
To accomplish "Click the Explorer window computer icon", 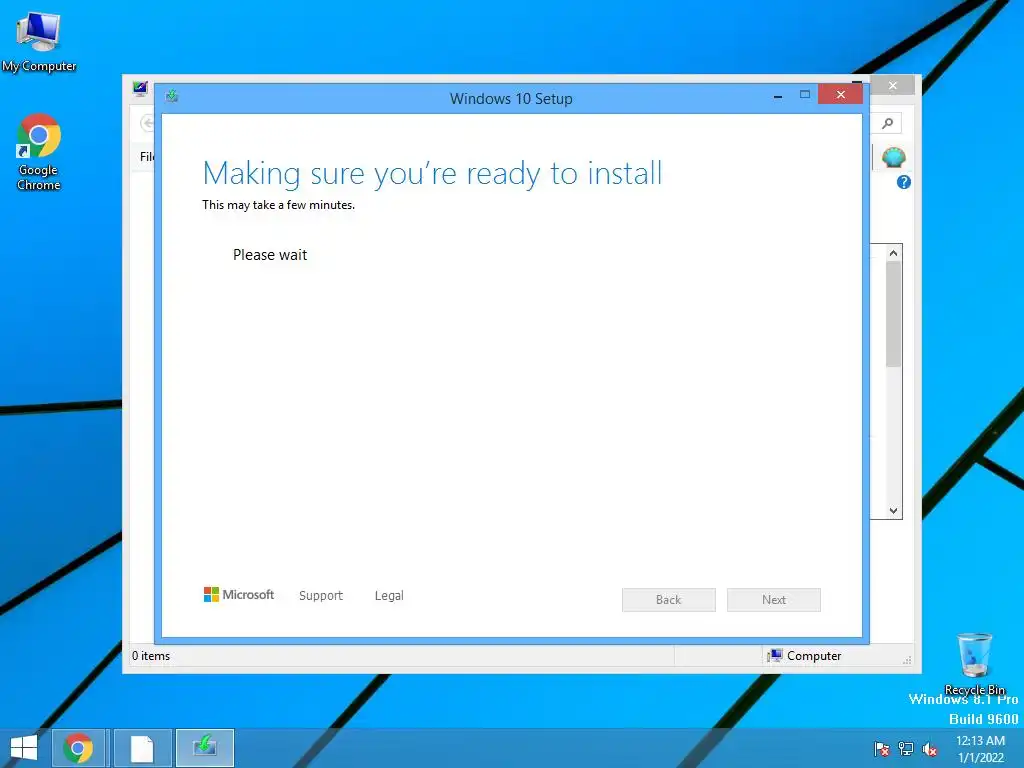I will coord(140,89).
